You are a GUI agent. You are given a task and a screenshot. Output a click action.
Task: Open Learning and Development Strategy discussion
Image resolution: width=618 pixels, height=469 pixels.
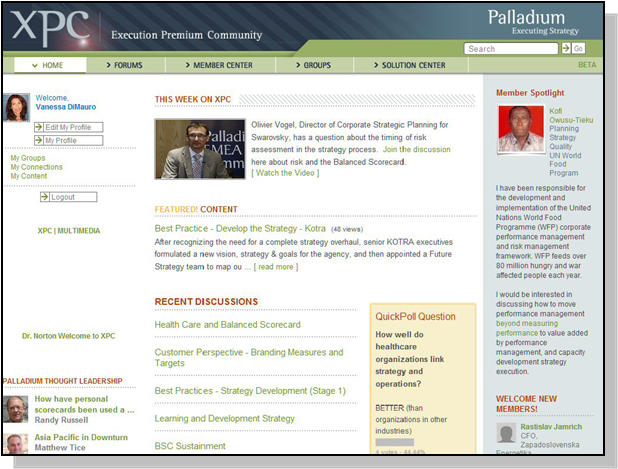[225, 419]
